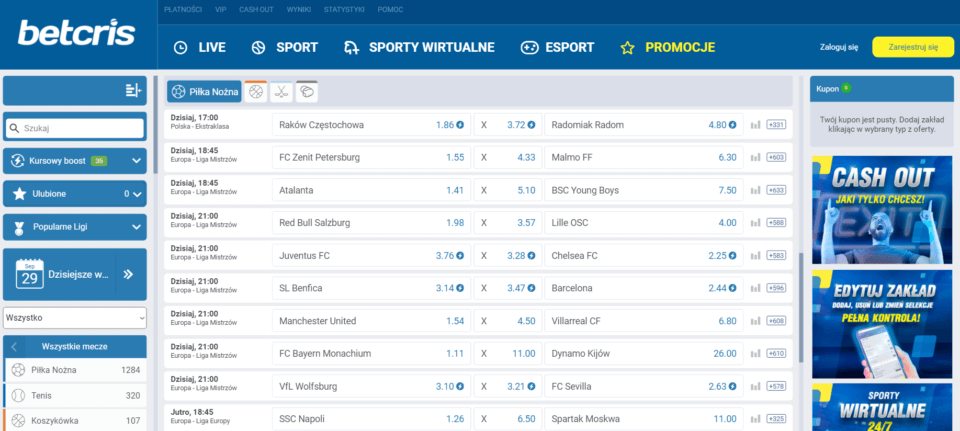960x431 pixels.
Task: Open the LIVE section
Action: [200, 48]
